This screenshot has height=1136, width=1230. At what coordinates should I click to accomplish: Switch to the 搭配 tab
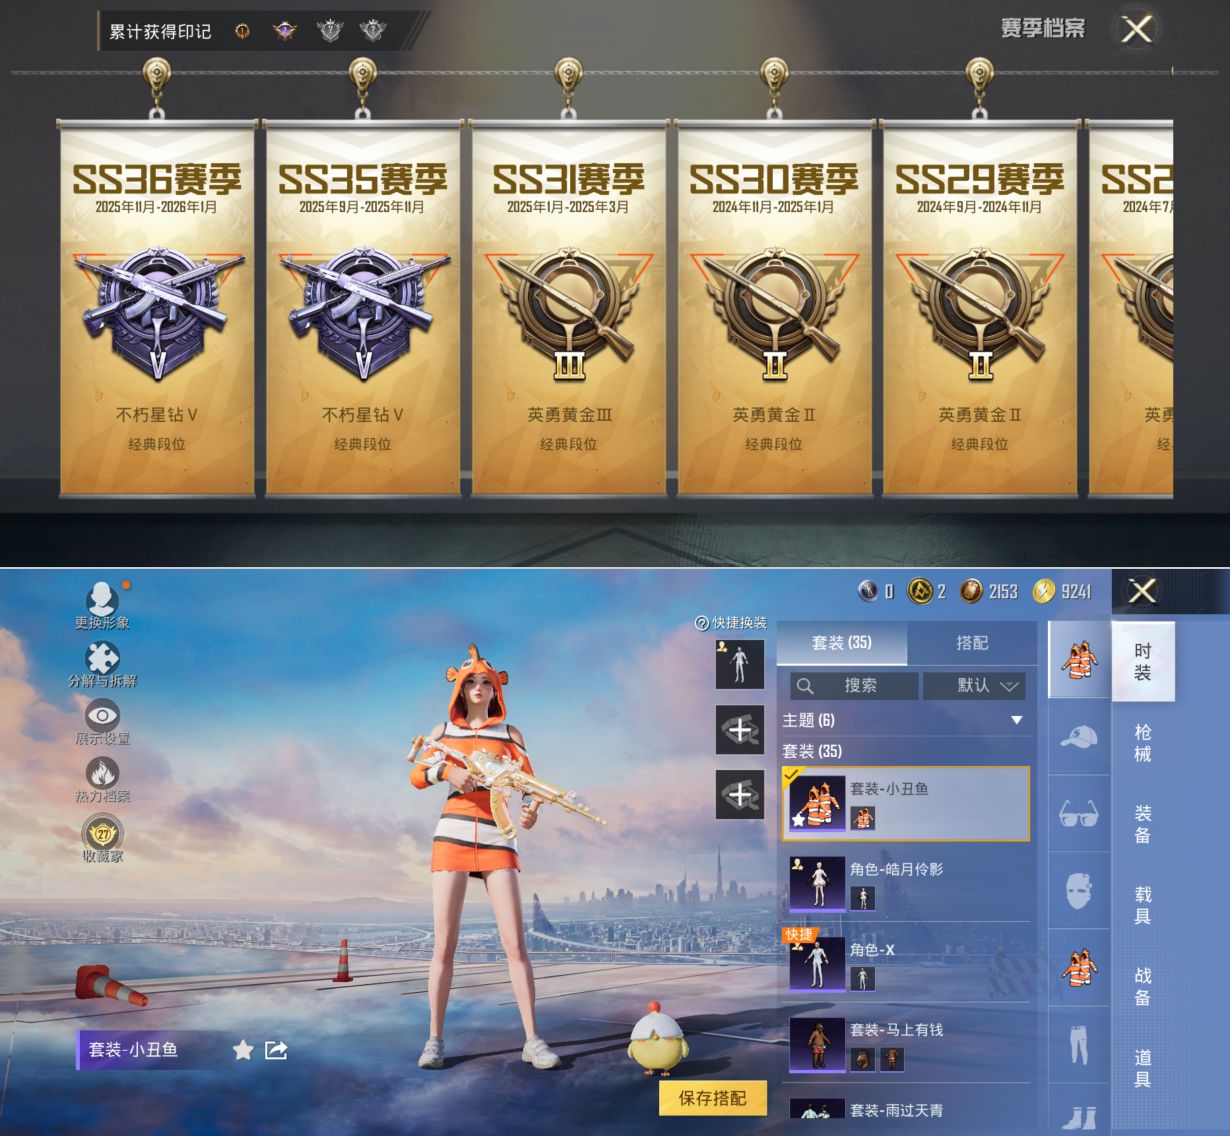[971, 643]
